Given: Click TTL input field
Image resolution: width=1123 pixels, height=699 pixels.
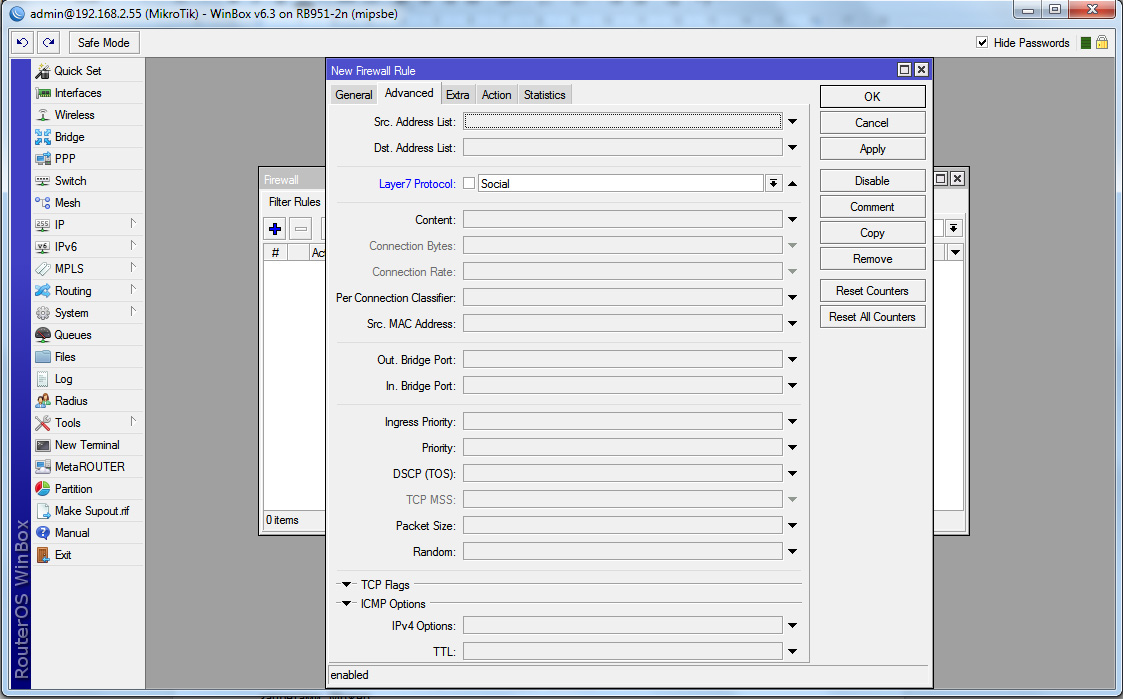Looking at the screenshot, I should pos(622,651).
